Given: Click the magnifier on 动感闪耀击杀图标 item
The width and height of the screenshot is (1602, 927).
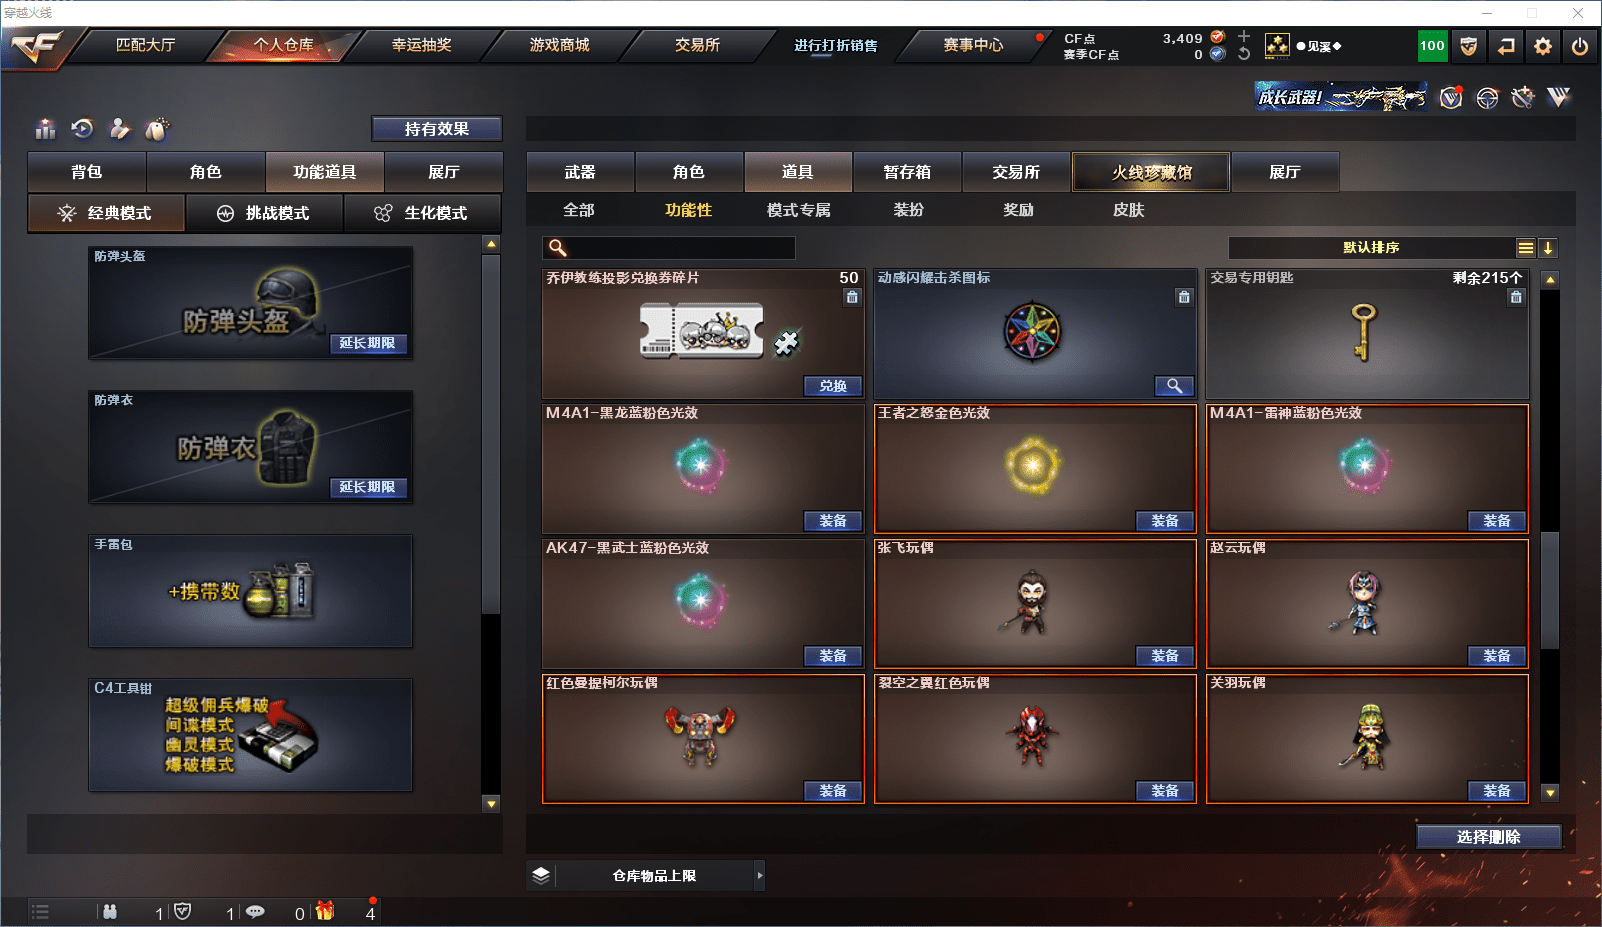Looking at the screenshot, I should (1175, 386).
